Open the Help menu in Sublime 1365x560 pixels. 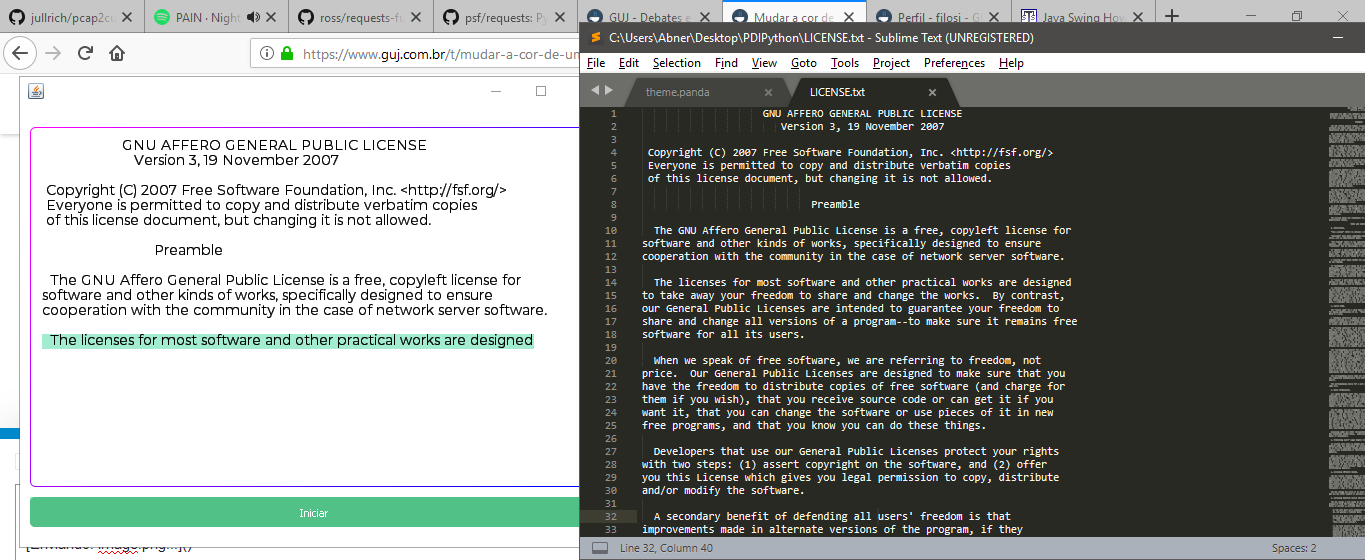1011,63
